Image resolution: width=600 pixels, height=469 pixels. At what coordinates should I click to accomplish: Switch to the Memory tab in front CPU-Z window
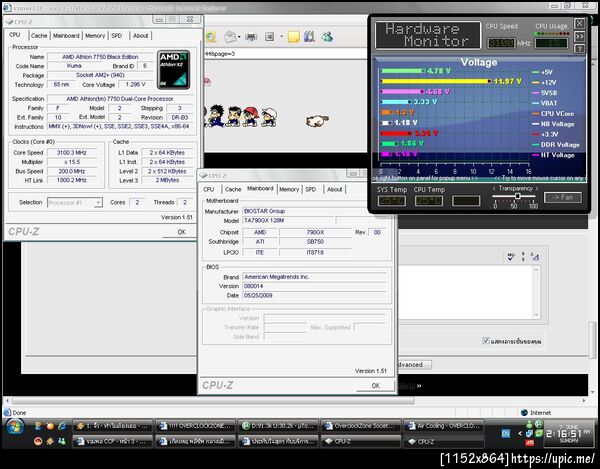coord(289,189)
